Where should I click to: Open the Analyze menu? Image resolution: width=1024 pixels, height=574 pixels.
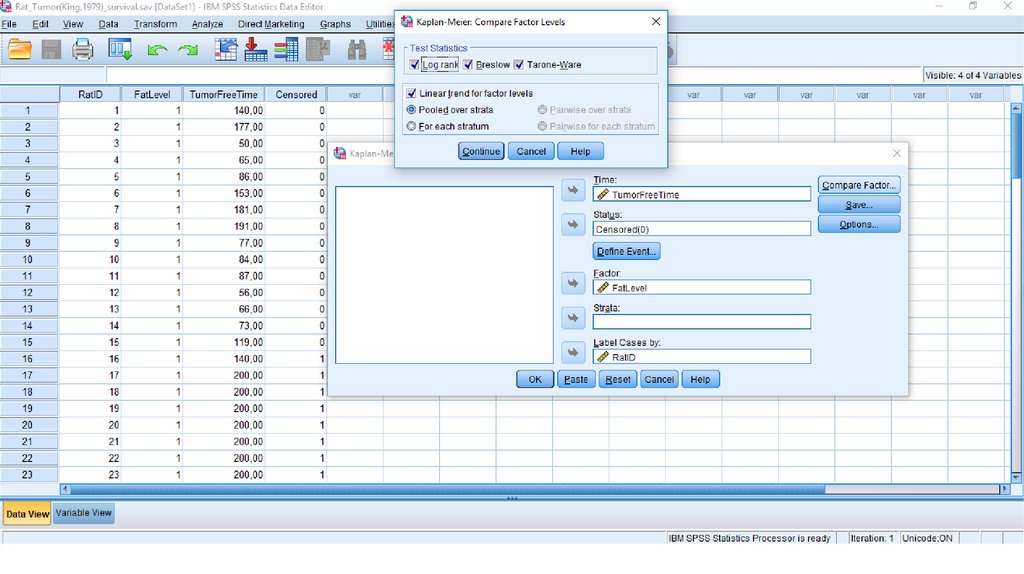(207, 24)
